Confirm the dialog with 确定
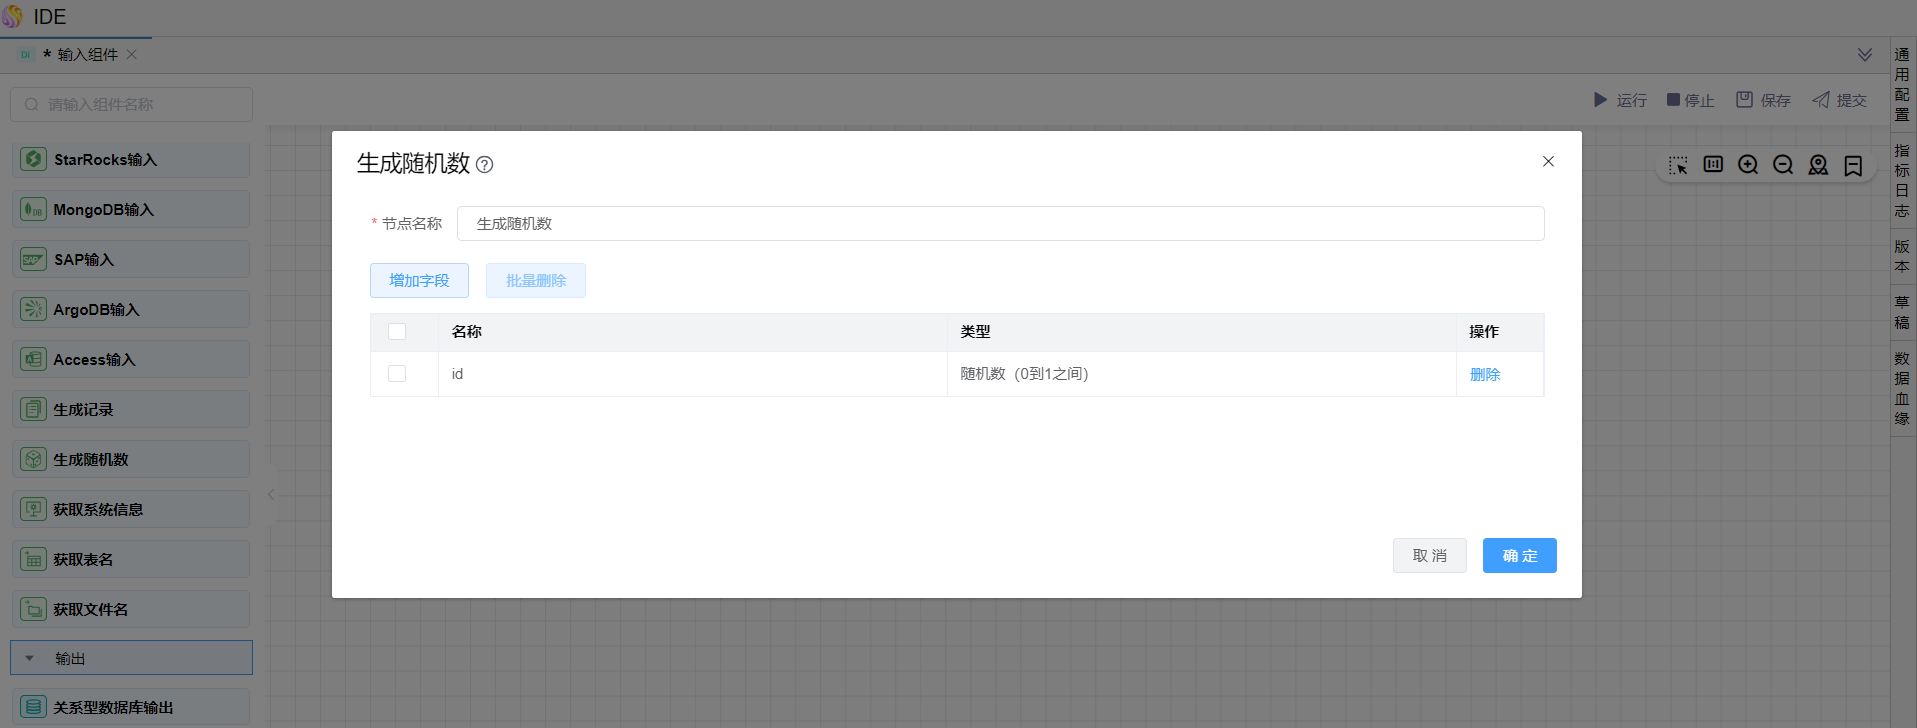The height and width of the screenshot is (728, 1917). (1520, 555)
